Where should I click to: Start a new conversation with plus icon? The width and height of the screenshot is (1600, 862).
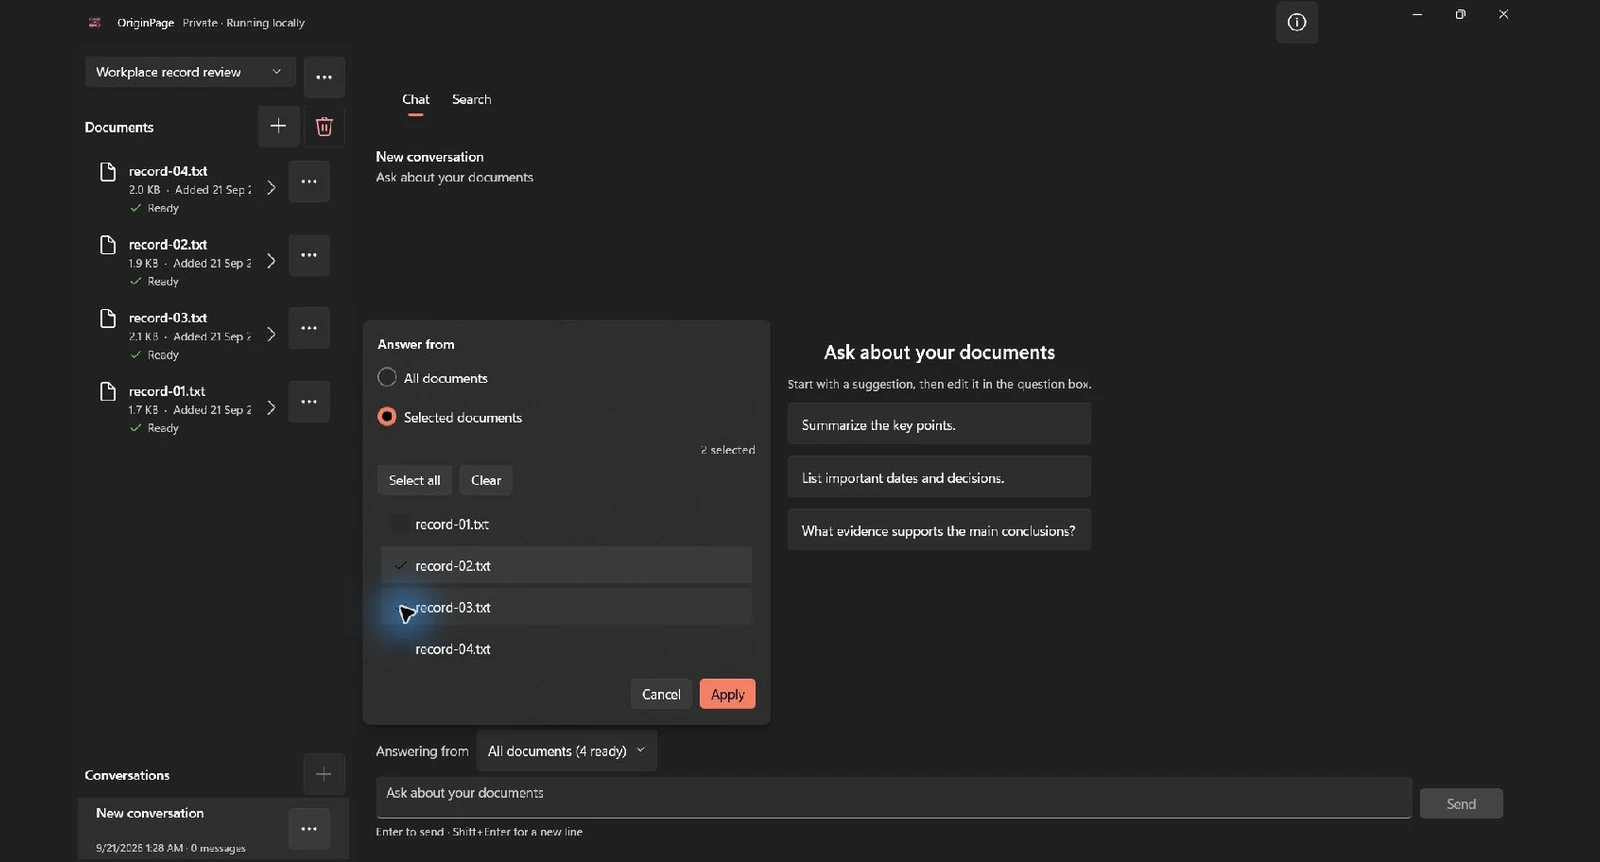(x=324, y=774)
